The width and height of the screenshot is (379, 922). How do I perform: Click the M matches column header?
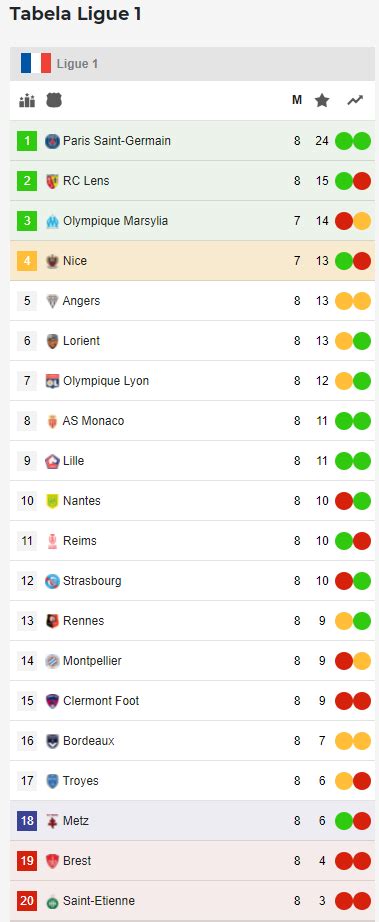[x=297, y=101]
